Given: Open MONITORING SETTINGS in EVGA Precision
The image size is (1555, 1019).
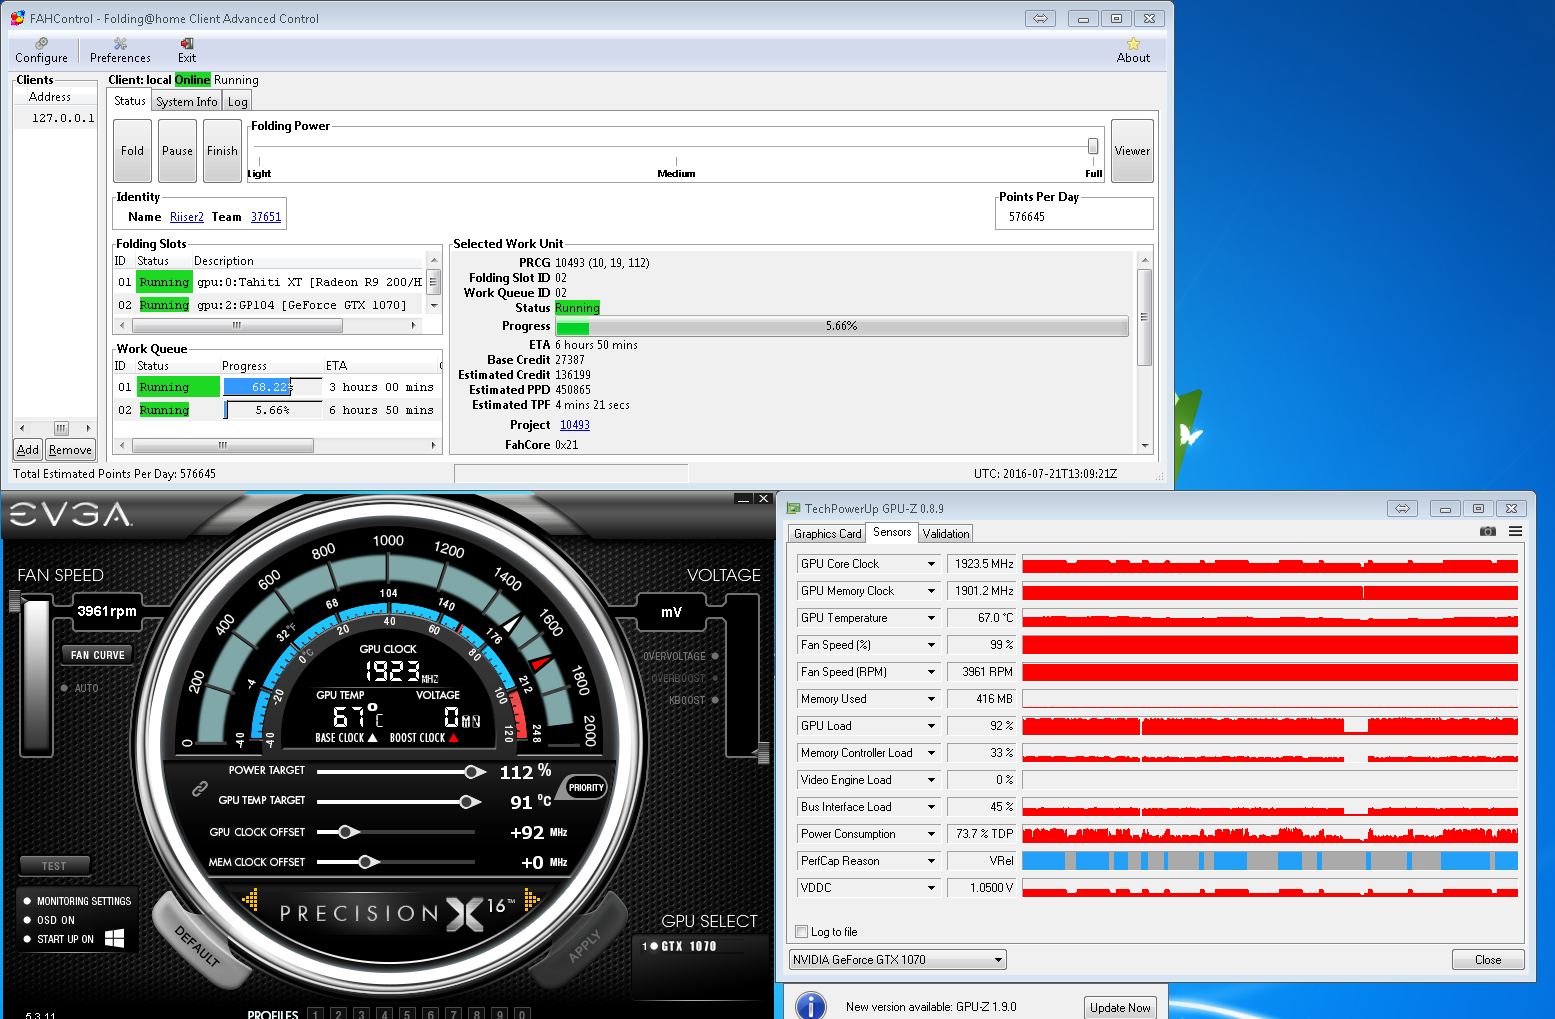Looking at the screenshot, I should (77, 901).
